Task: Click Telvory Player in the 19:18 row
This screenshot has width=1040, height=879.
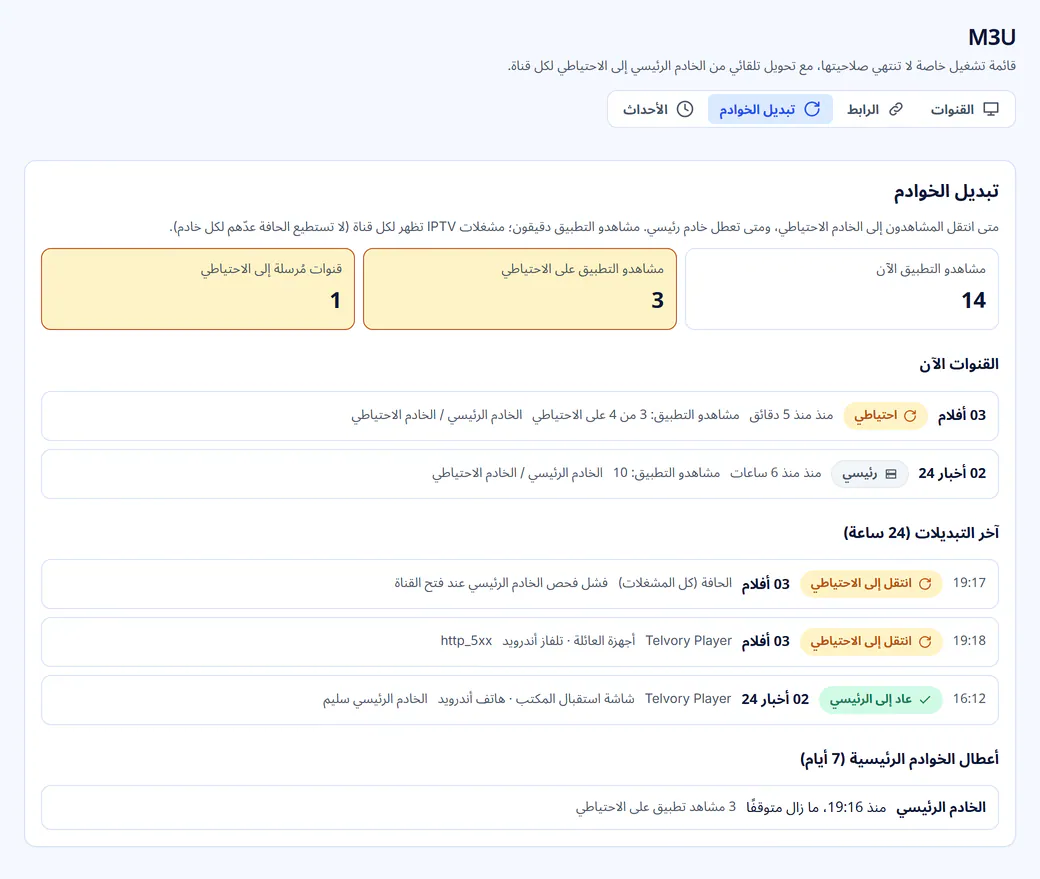Action: click(688, 641)
